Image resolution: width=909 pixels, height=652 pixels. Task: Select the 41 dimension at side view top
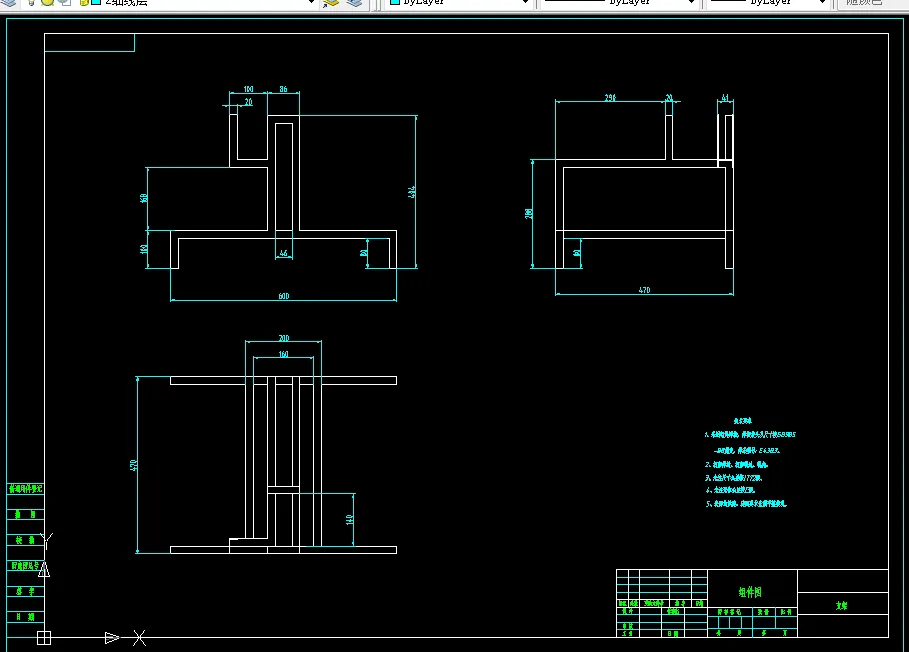point(725,98)
